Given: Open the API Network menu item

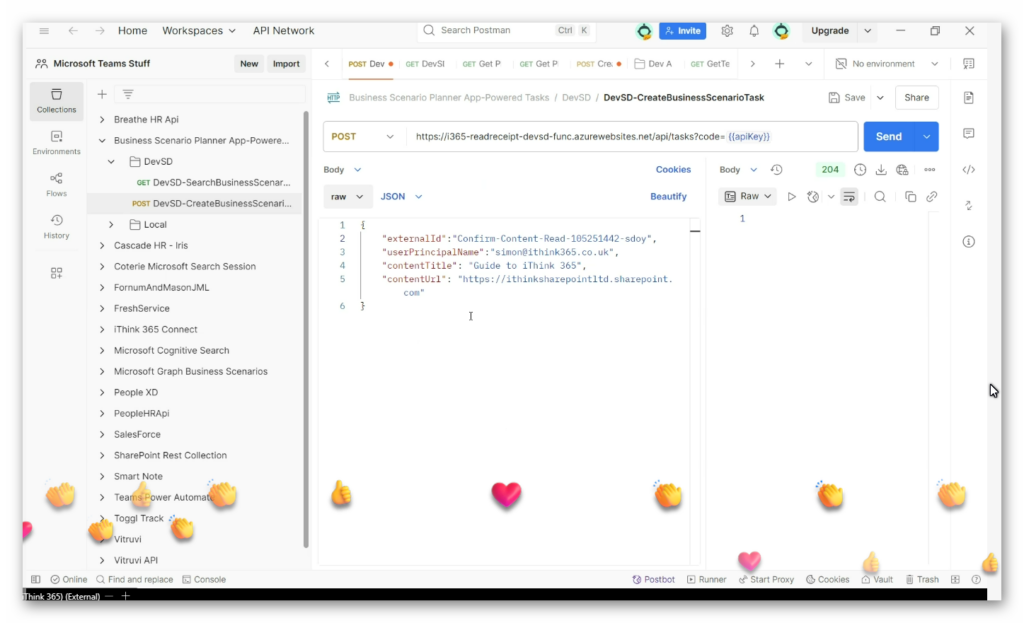Looking at the screenshot, I should click(x=283, y=31).
